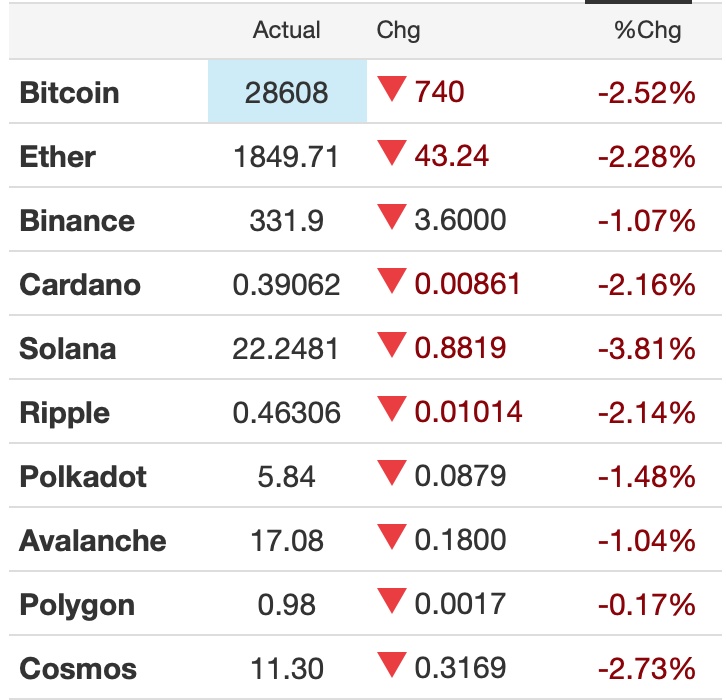Click the red down triangle for Solana
Image resolution: width=726 pixels, height=700 pixels.
390,347
